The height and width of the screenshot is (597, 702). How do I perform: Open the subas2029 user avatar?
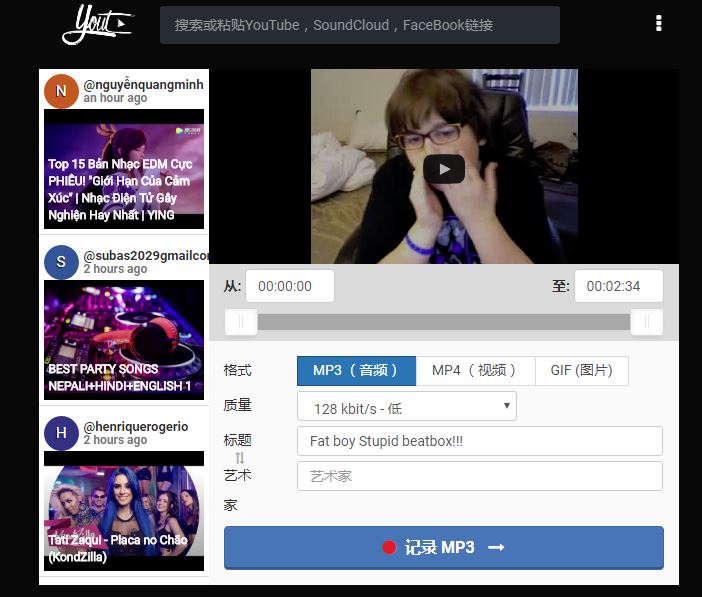[x=61, y=262]
